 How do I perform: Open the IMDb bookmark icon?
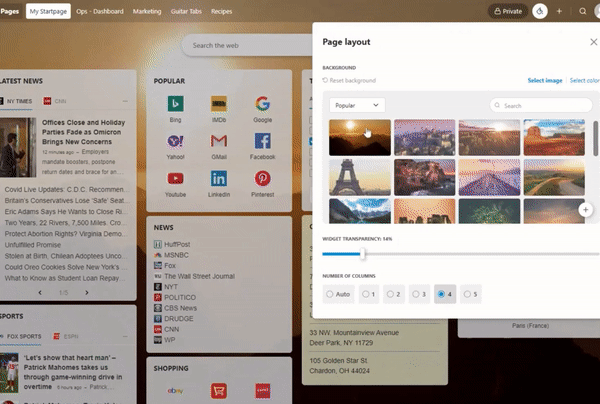click(219, 104)
